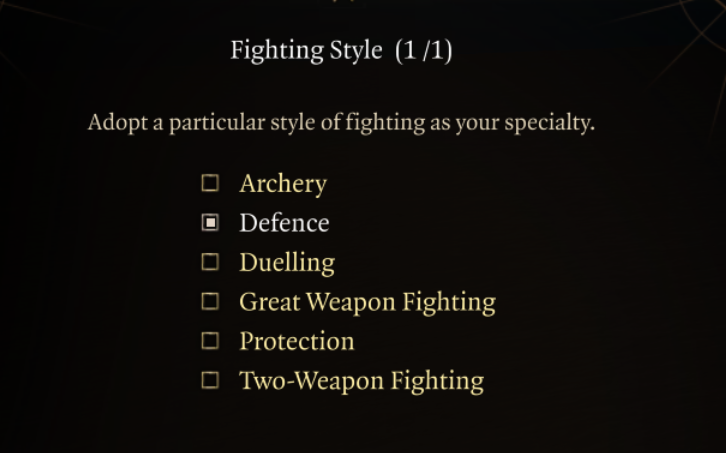Screen dimensions: 726x453
Task: Click the Two-Weapon Fighting label
Action: 361,381
